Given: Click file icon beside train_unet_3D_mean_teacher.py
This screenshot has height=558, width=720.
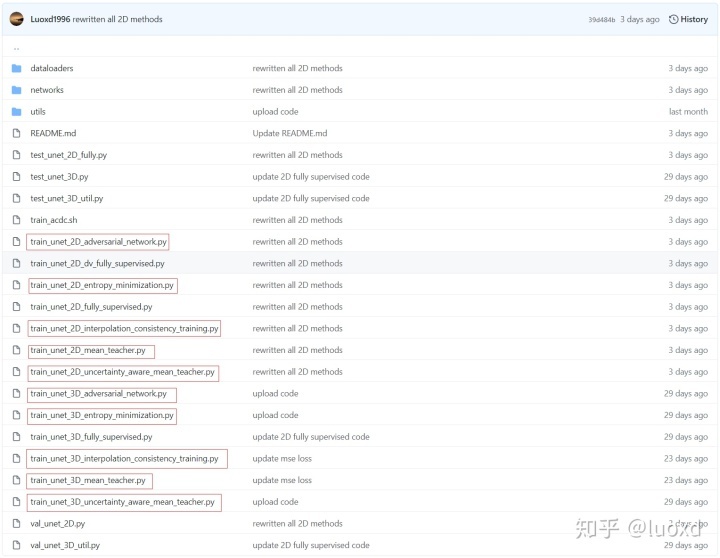Looking at the screenshot, I should (x=17, y=480).
